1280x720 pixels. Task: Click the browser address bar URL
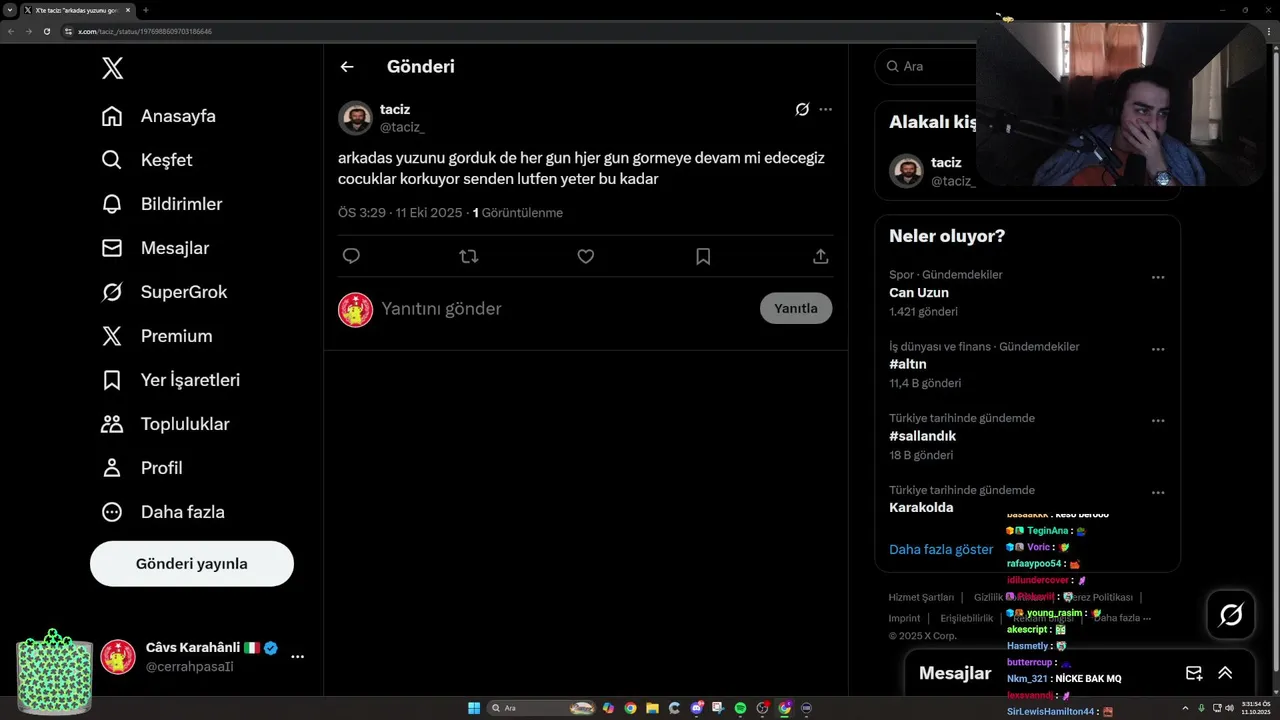145,31
